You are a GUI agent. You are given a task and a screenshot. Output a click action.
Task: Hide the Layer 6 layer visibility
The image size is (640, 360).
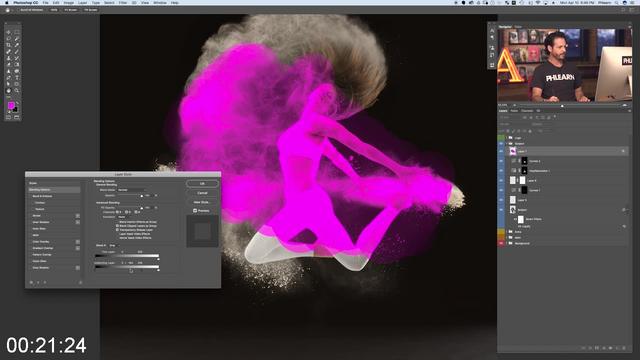tap(501, 180)
